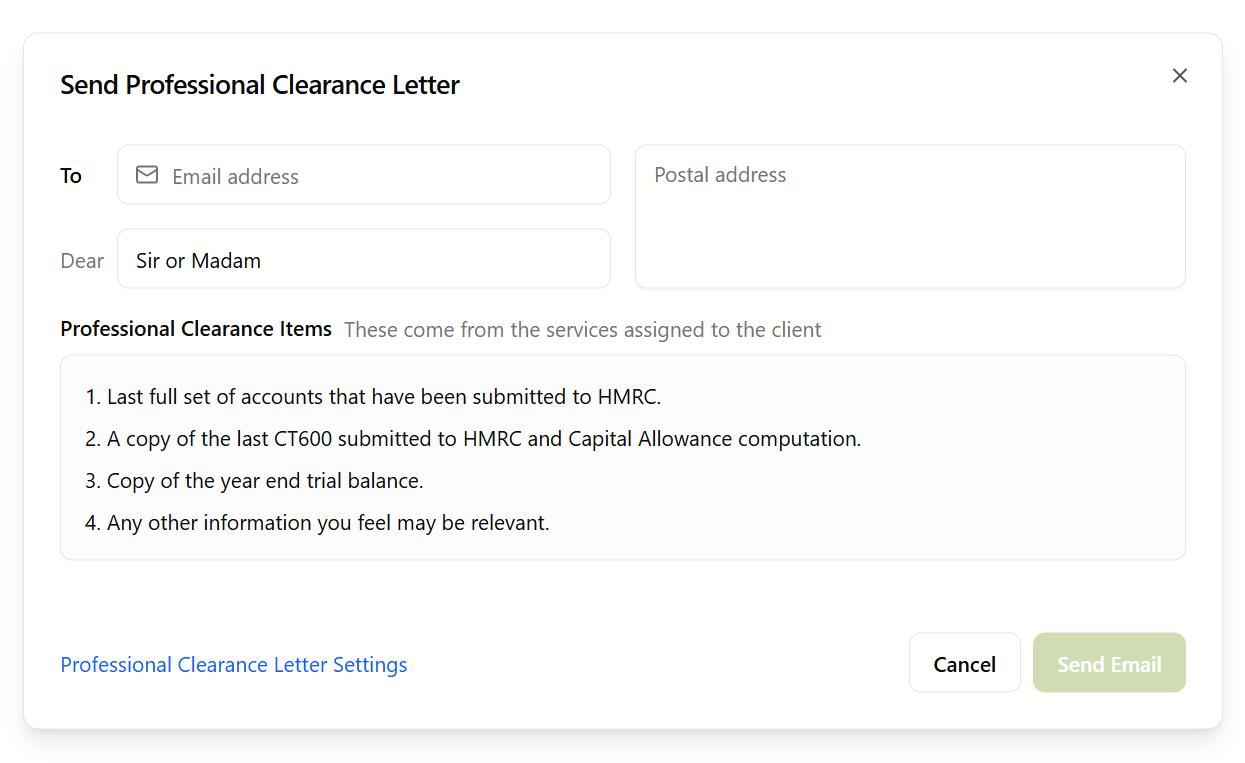This screenshot has width=1245, height=763.
Task: Click the clearance items list container
Action: (622, 457)
